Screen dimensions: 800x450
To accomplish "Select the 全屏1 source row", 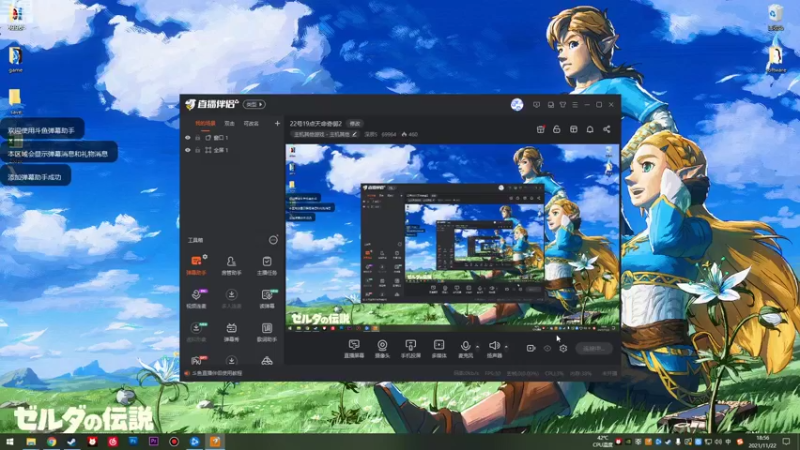I will [232, 150].
